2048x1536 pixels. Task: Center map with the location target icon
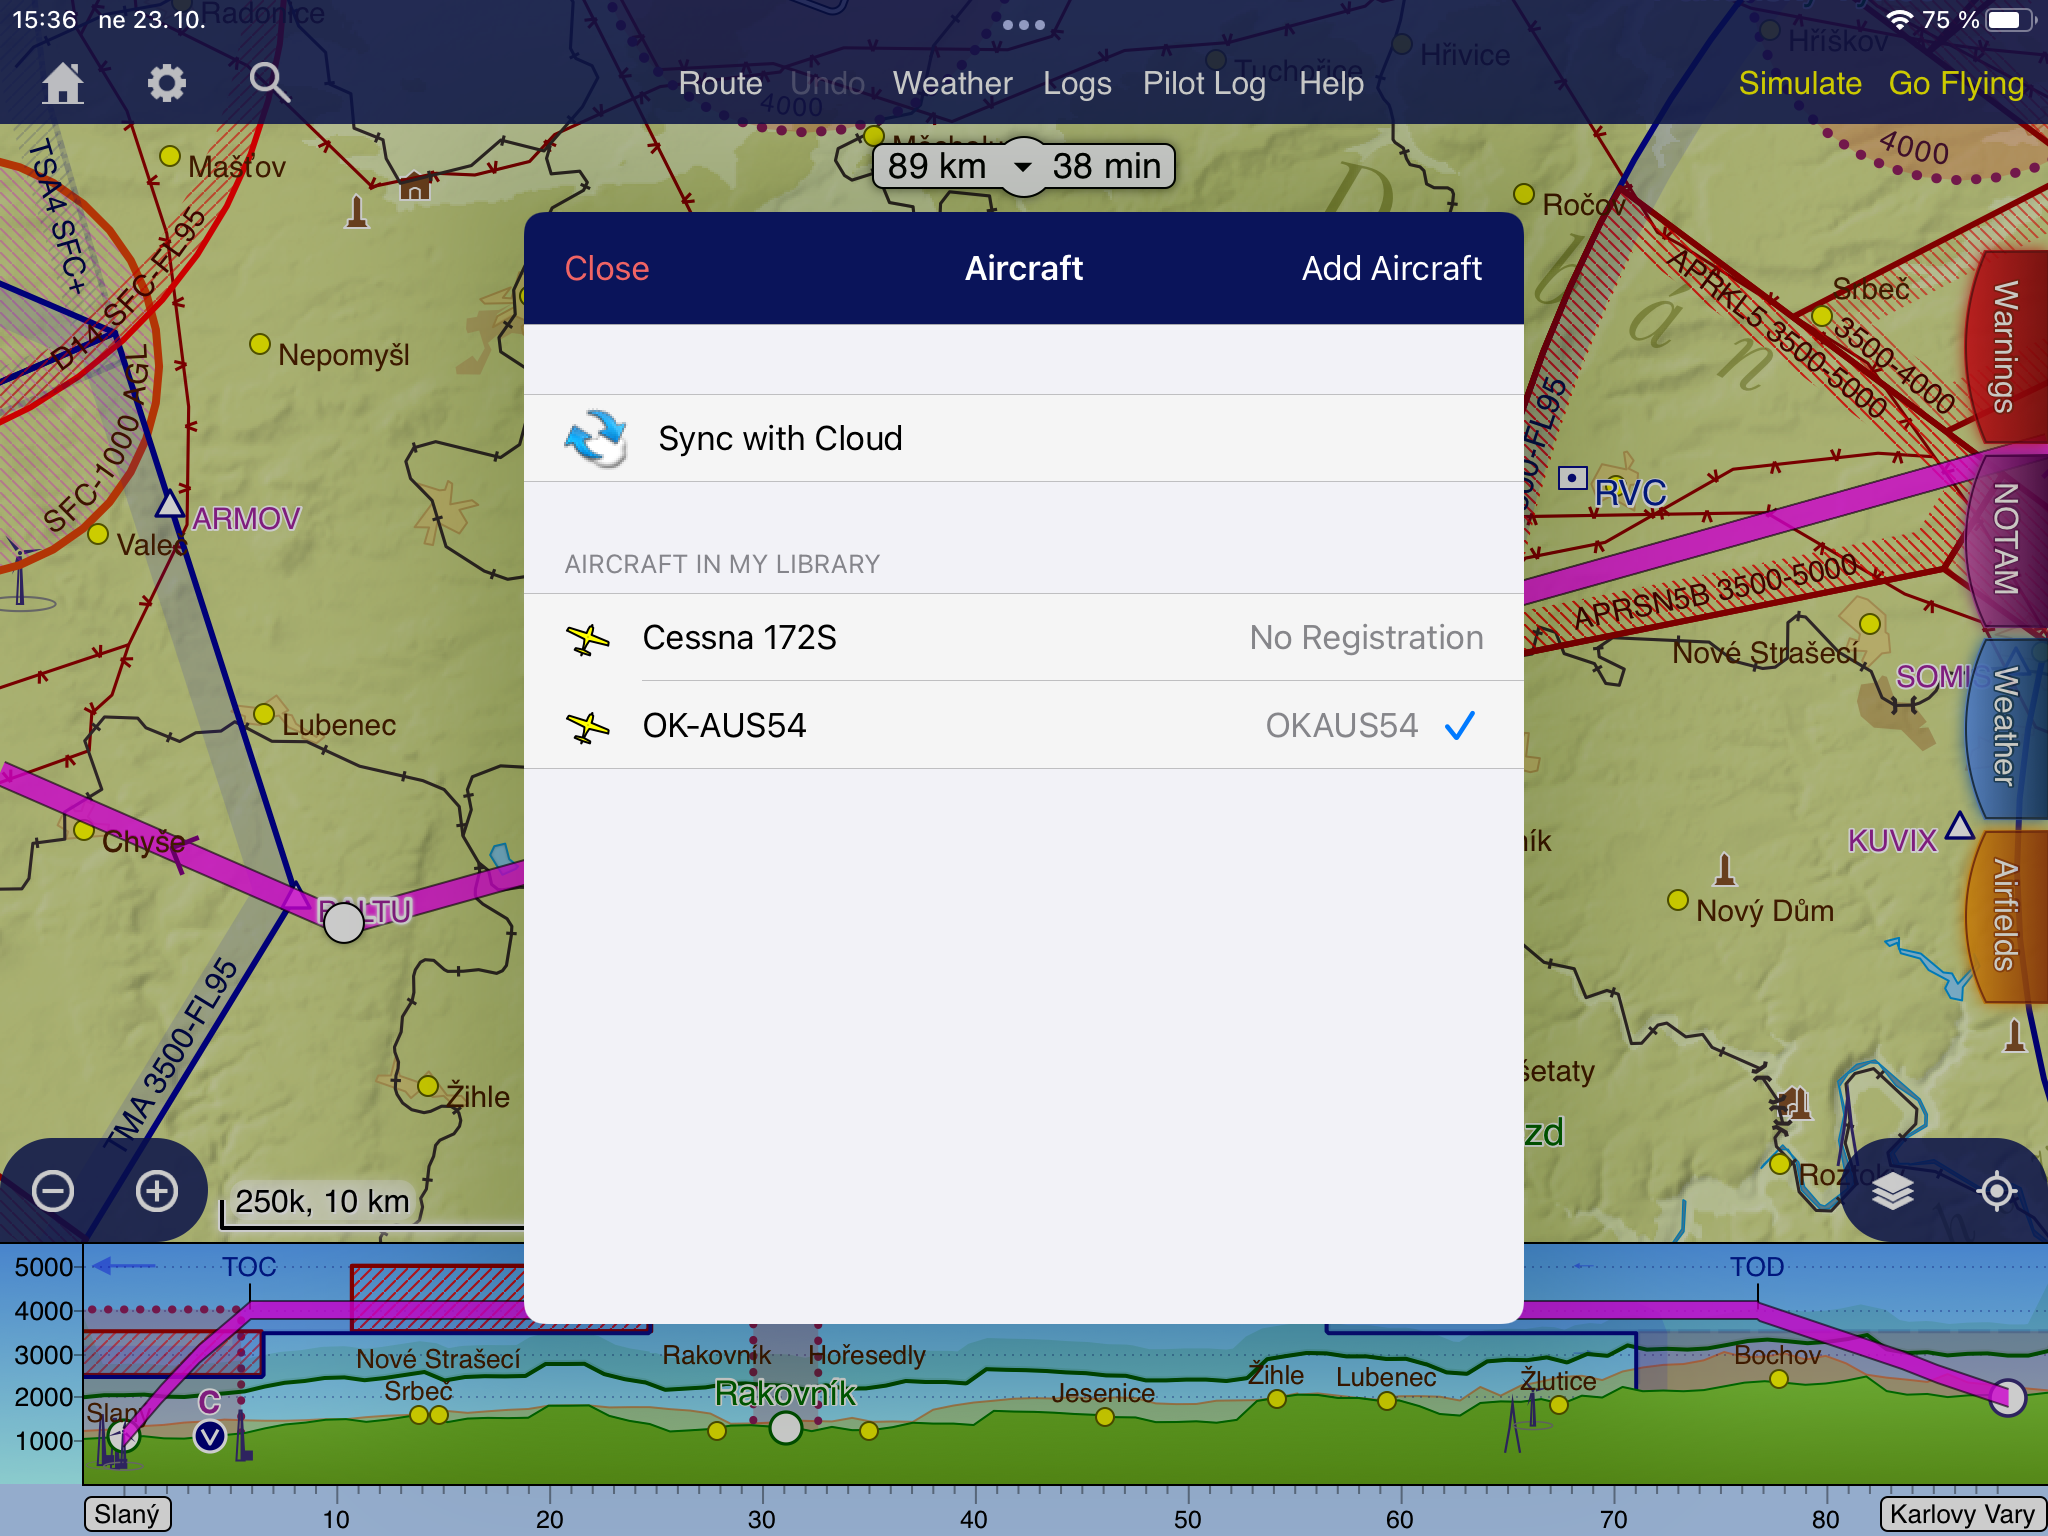(1997, 1191)
